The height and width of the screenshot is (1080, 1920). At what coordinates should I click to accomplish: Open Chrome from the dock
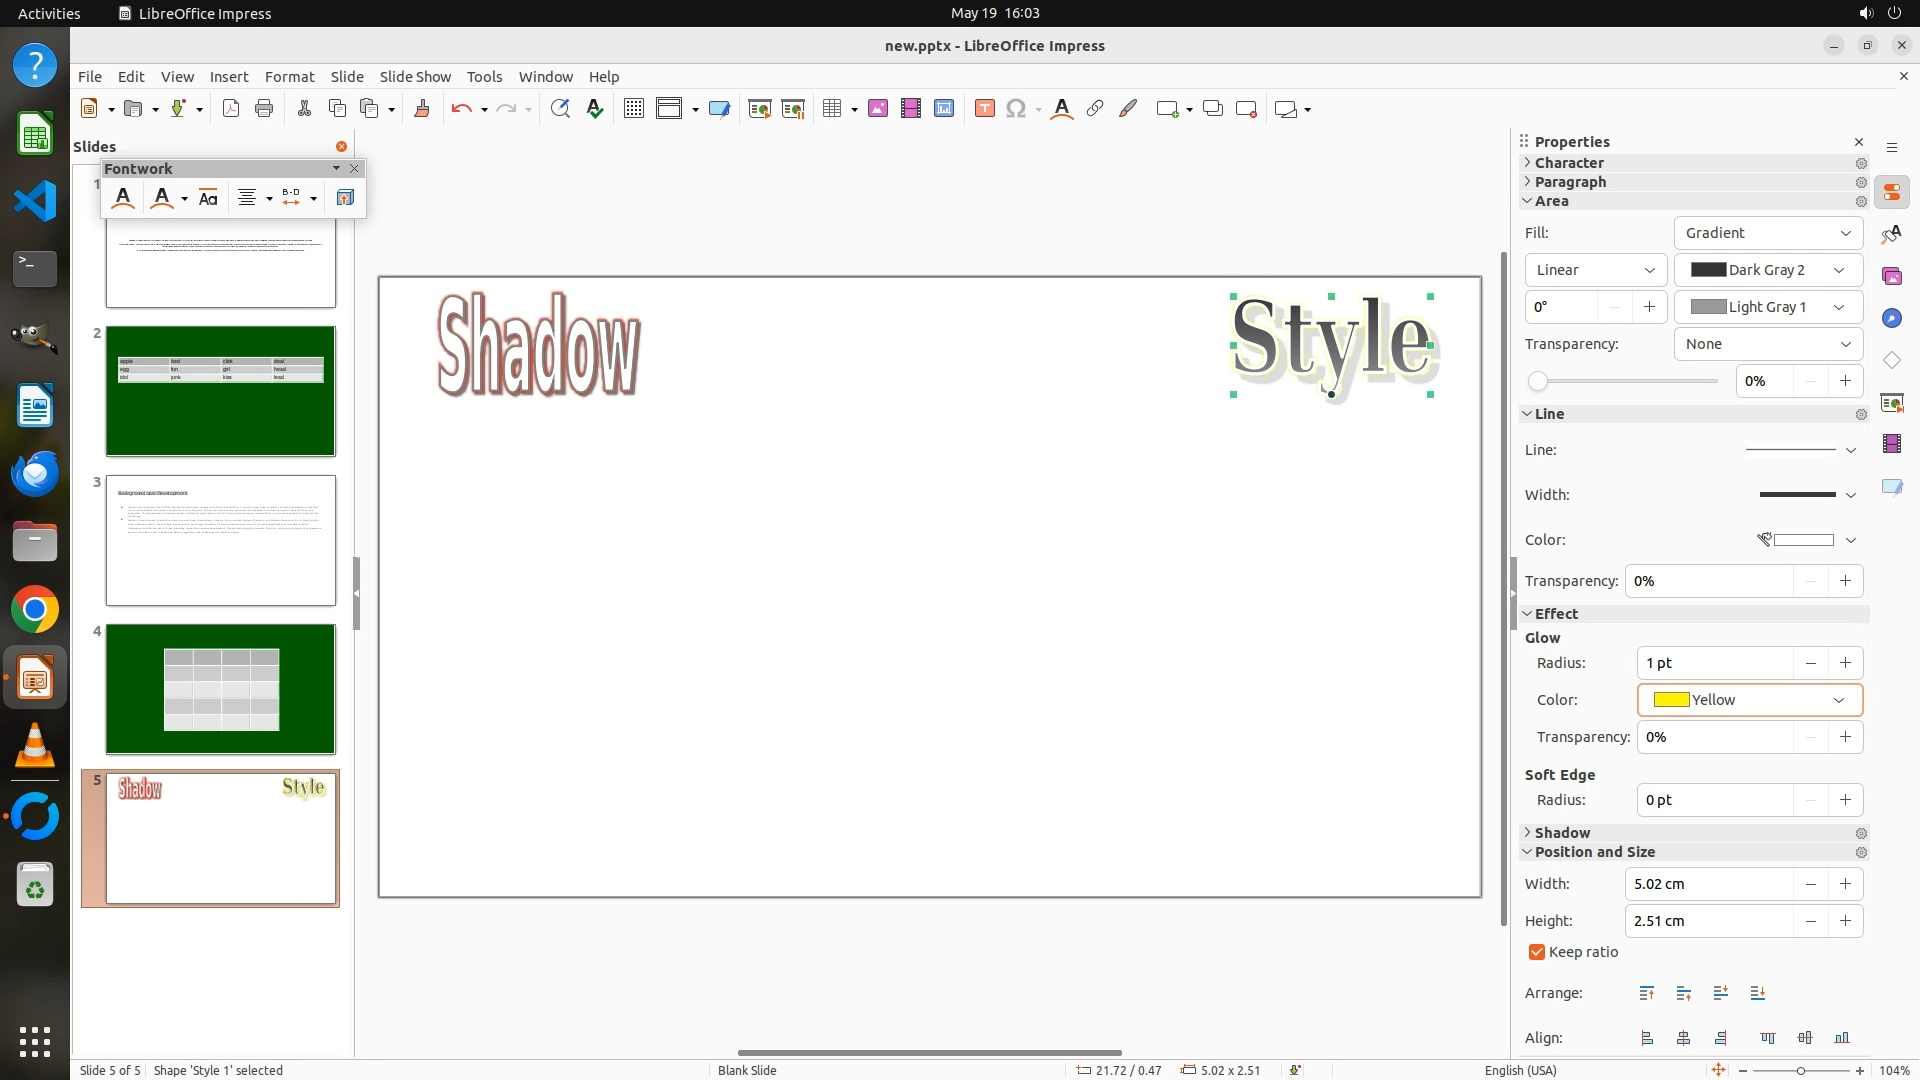[x=35, y=610]
